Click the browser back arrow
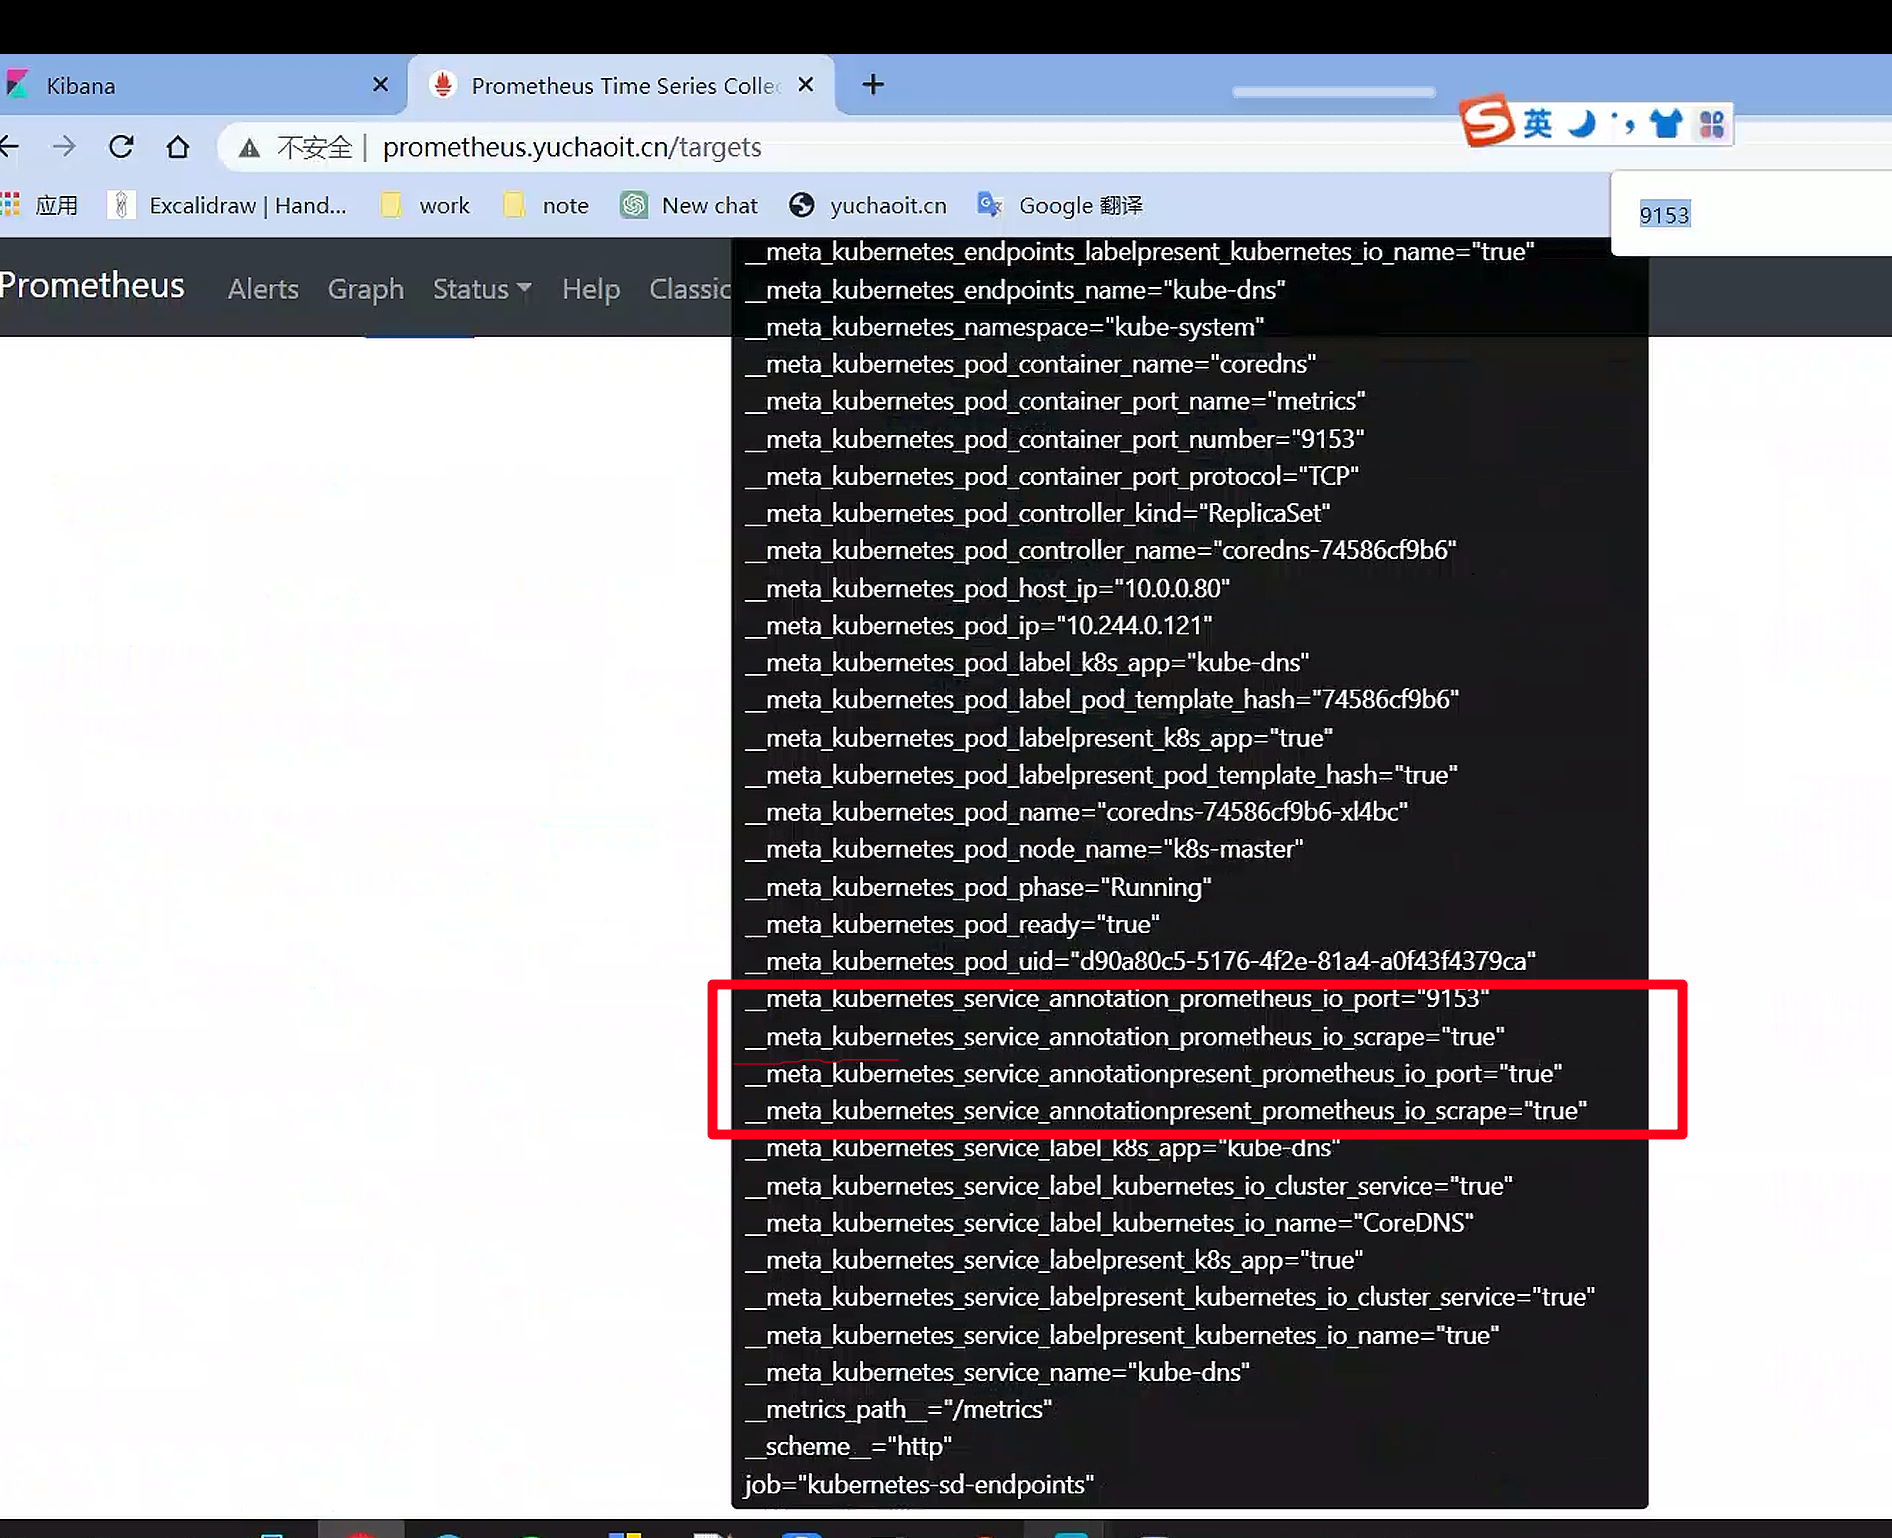The width and height of the screenshot is (1892, 1538). coord(10,147)
